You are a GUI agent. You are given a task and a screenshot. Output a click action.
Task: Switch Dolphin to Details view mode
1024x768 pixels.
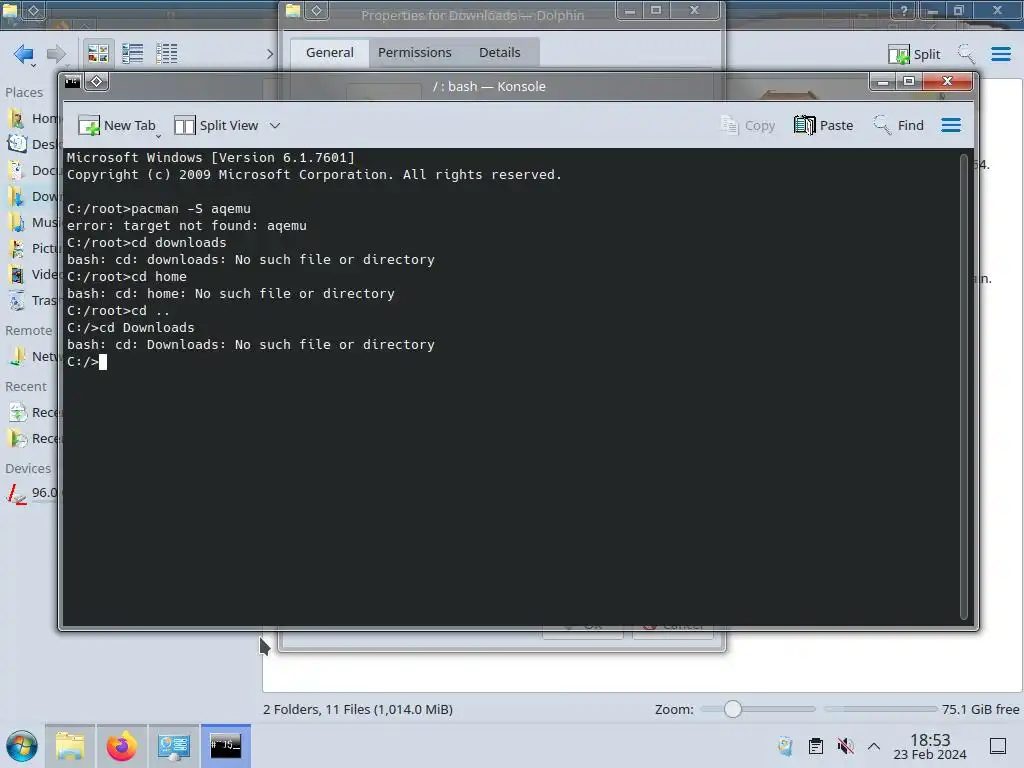coord(167,54)
